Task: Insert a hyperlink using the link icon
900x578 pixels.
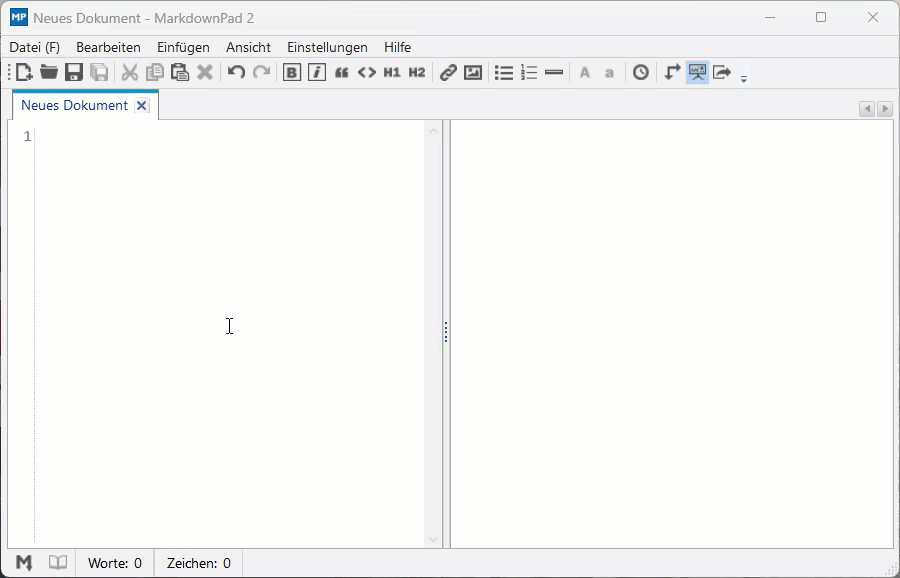Action: point(448,72)
